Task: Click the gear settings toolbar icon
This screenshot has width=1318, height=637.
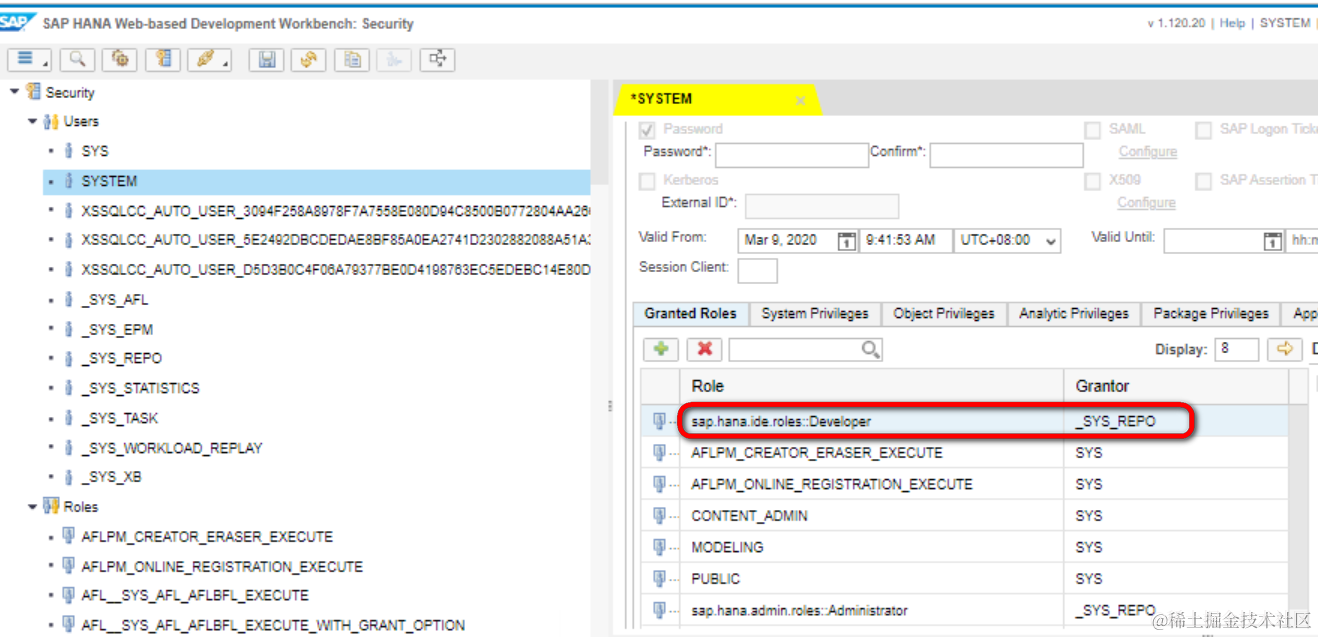Action: (120, 59)
